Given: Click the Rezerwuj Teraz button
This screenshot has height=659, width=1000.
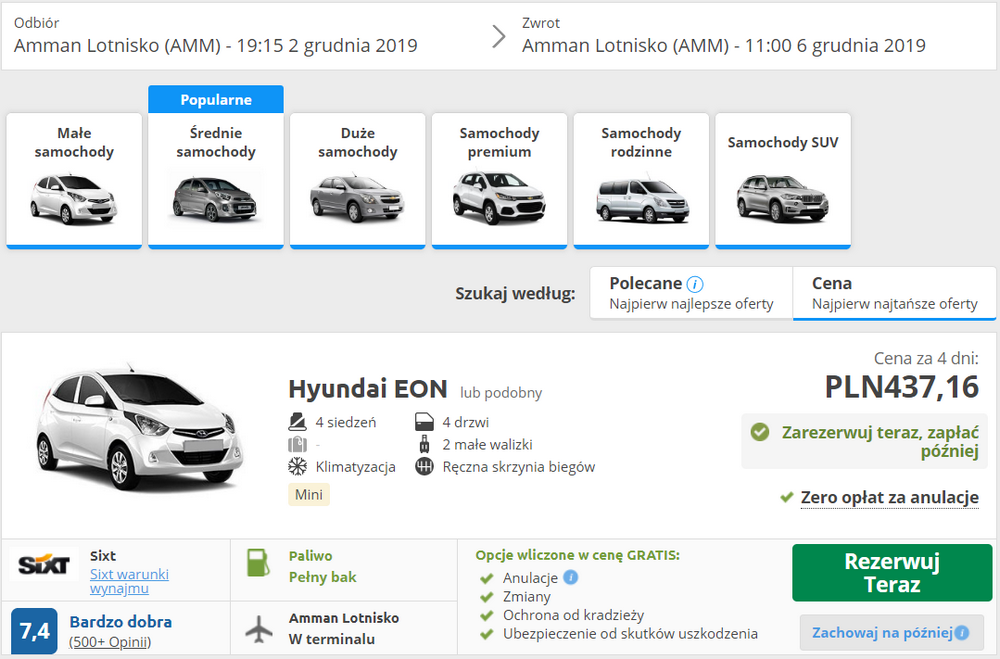Looking at the screenshot, I should tap(892, 573).
